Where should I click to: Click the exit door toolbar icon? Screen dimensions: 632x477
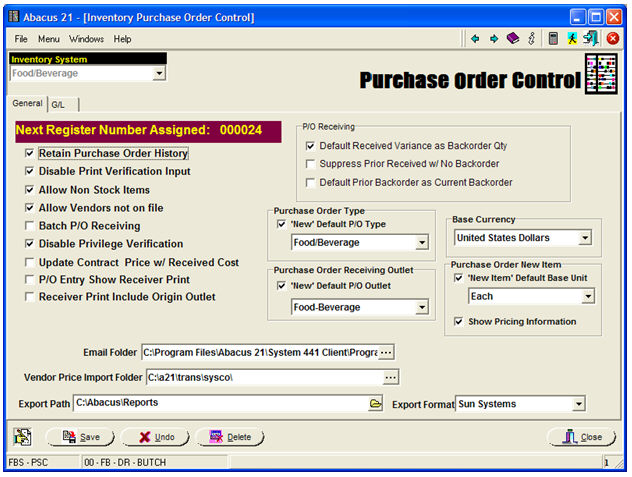pyautogui.click(x=591, y=39)
